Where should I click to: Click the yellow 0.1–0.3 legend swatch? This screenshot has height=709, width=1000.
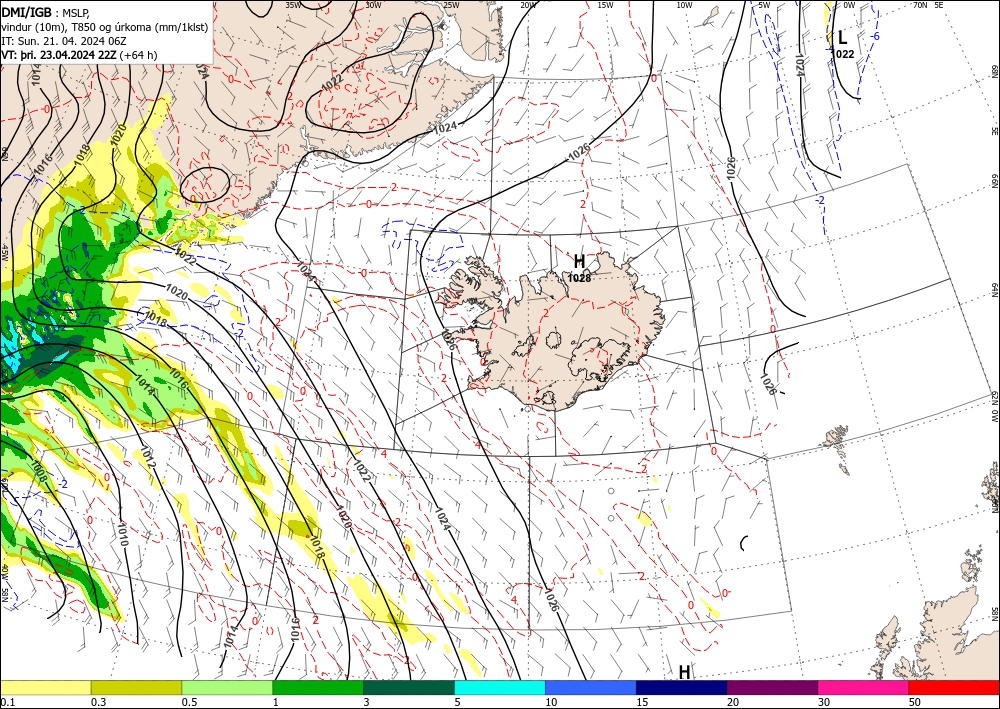45,687
